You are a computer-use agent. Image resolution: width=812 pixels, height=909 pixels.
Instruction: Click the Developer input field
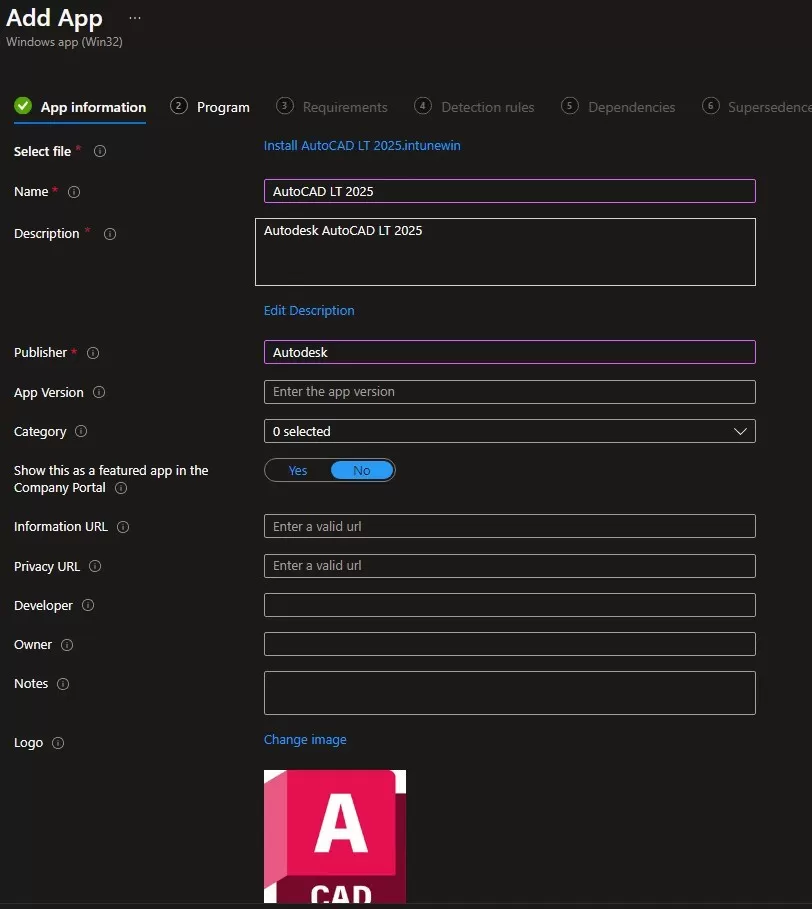click(509, 605)
